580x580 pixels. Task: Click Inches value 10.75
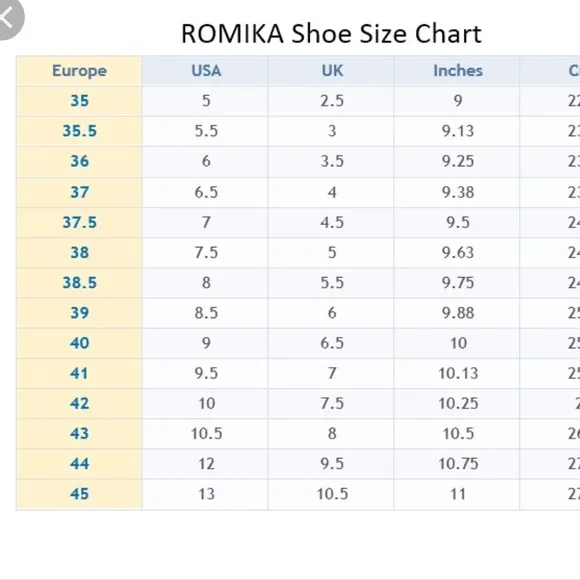pyautogui.click(x=458, y=463)
